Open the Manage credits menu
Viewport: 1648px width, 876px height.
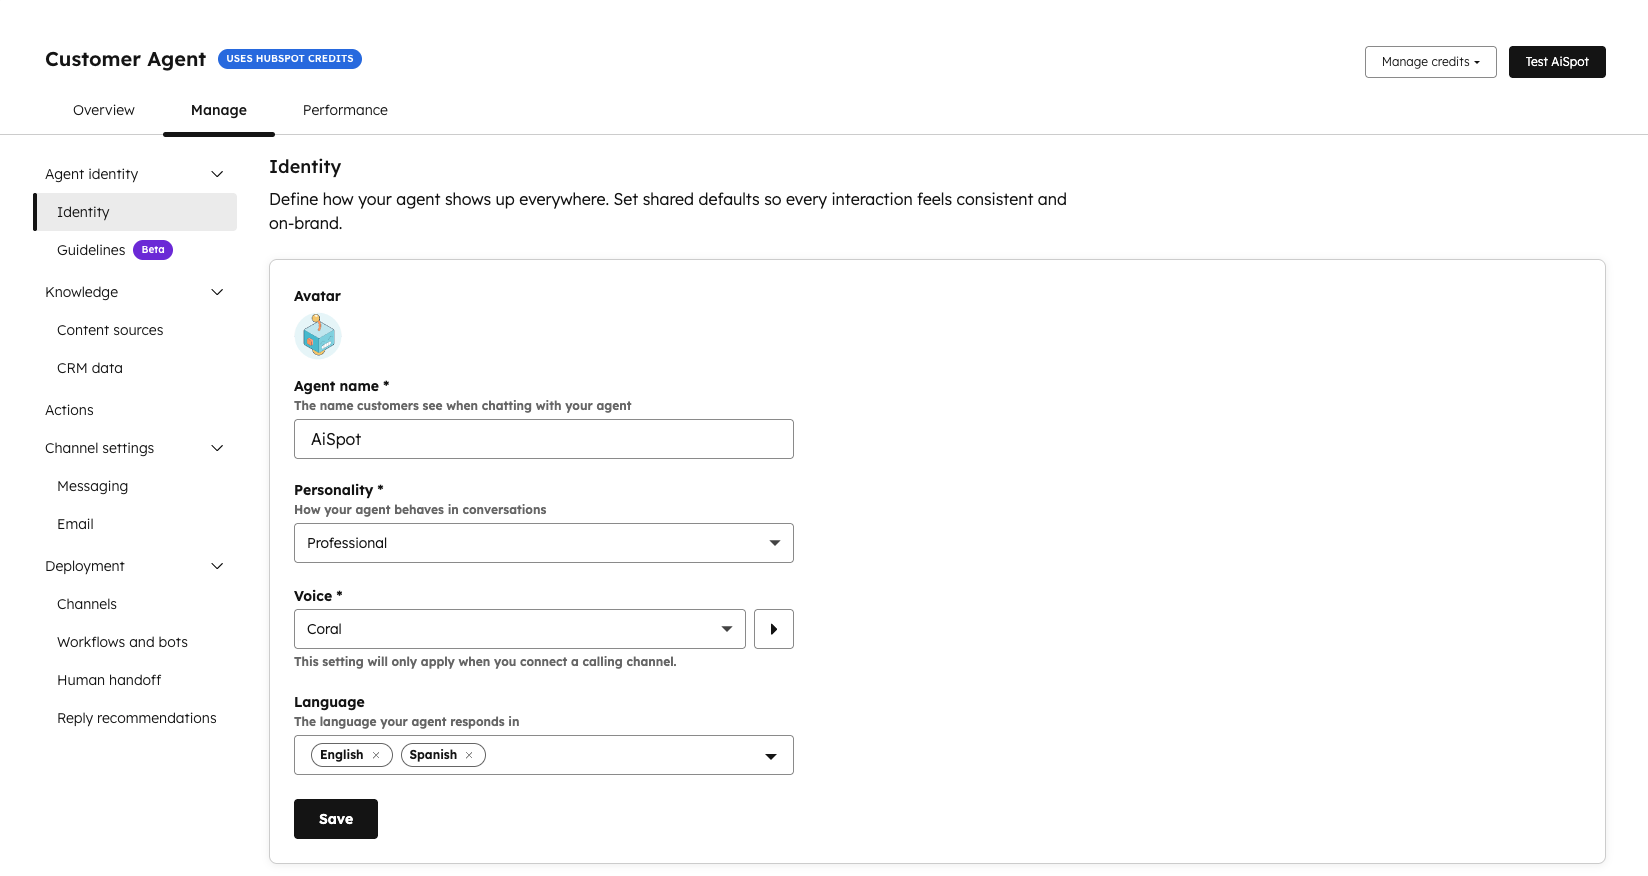(1430, 62)
